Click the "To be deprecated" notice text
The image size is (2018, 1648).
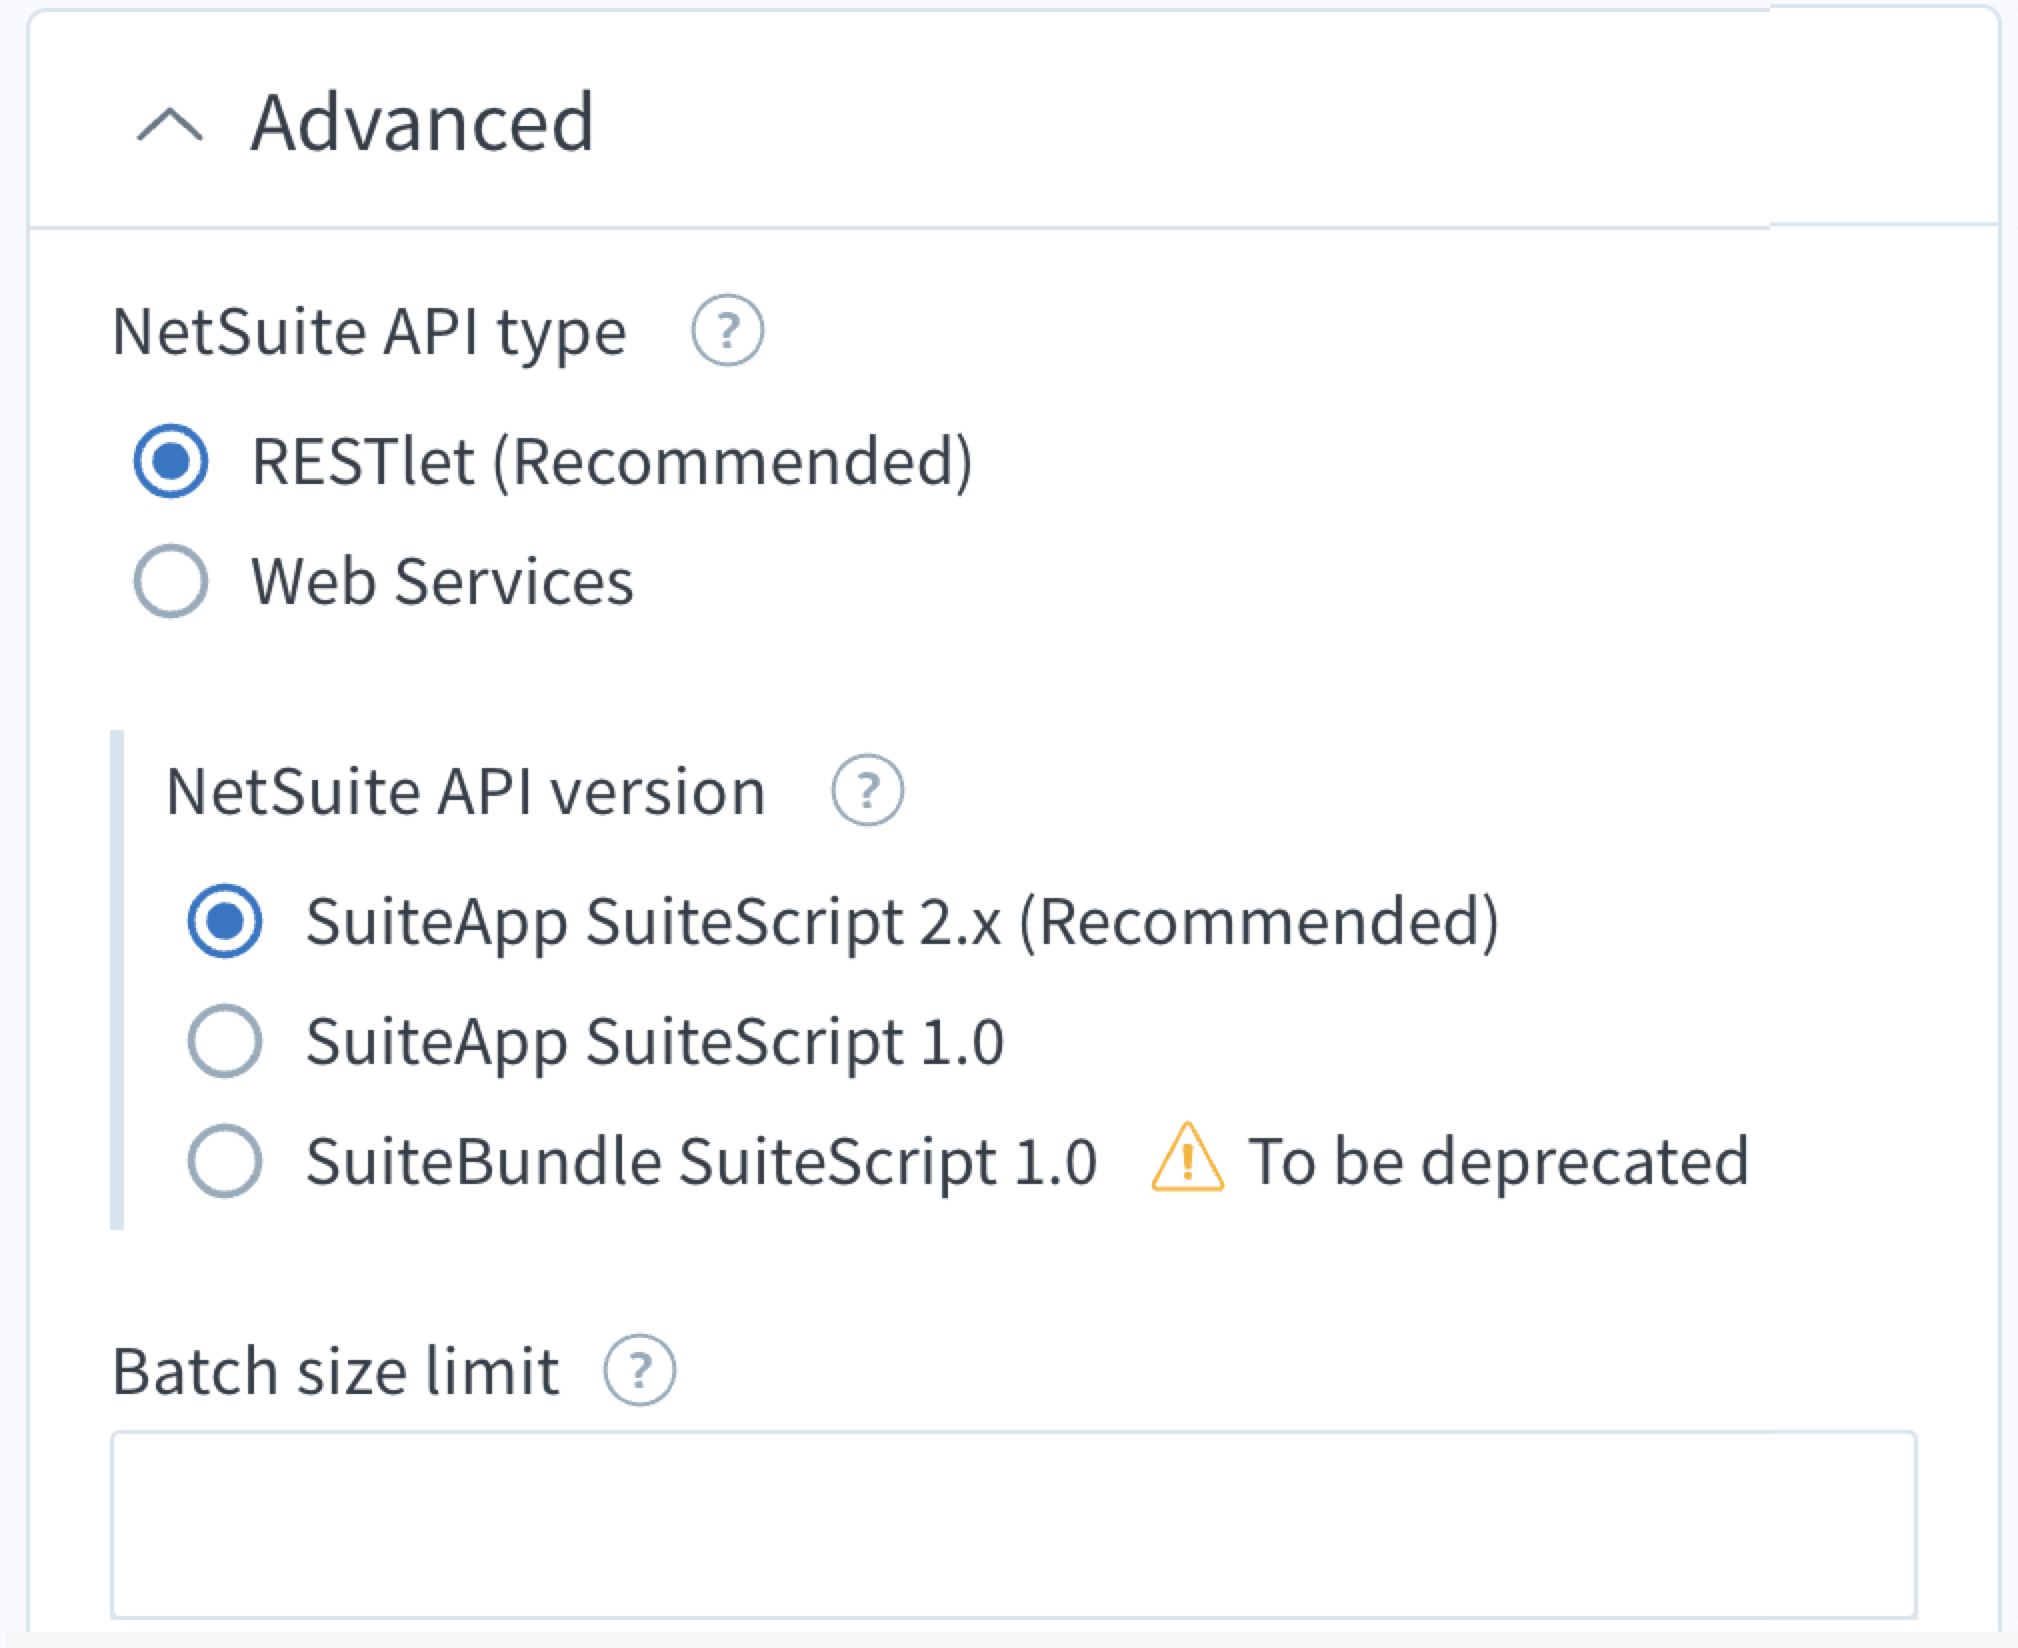click(x=1498, y=1161)
